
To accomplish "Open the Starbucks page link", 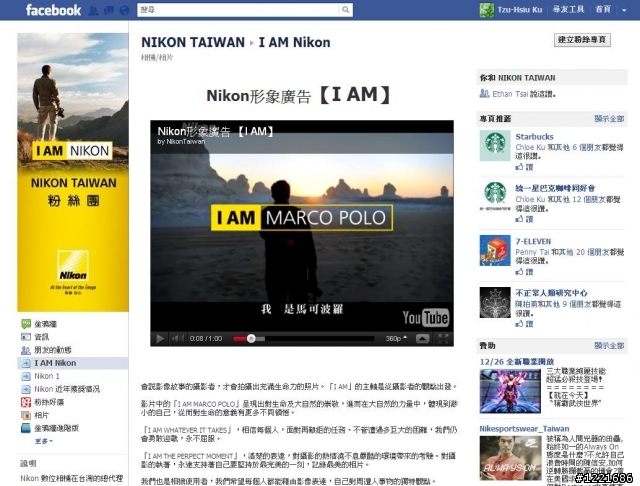I will [x=534, y=137].
